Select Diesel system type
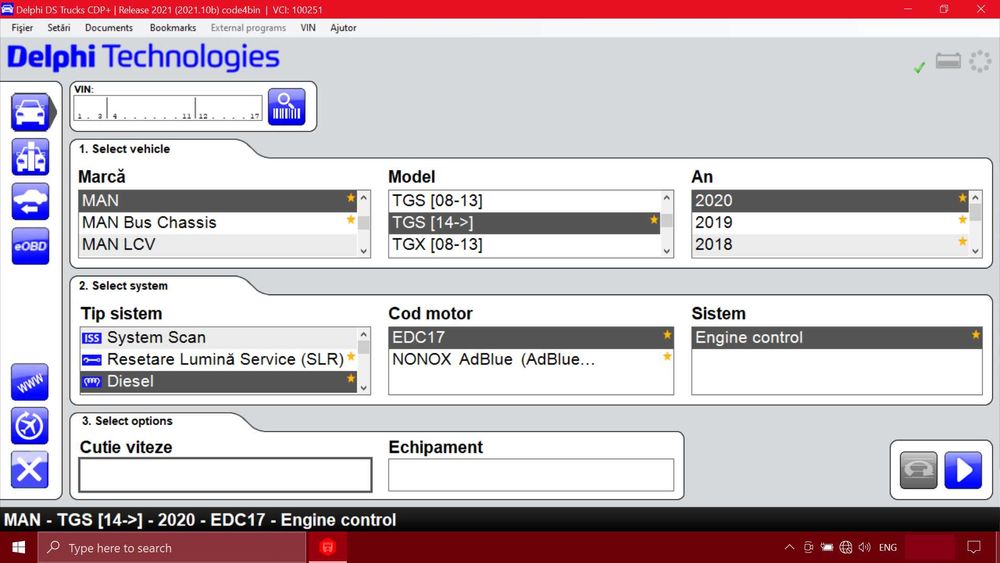Screen dimensions: 1000x563 [217, 381]
